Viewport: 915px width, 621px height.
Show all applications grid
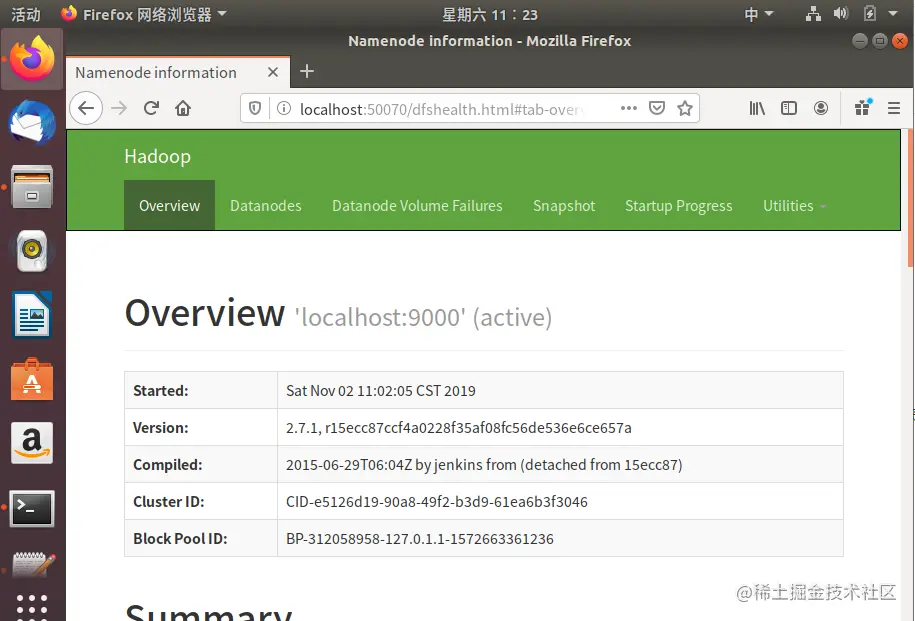(x=32, y=607)
